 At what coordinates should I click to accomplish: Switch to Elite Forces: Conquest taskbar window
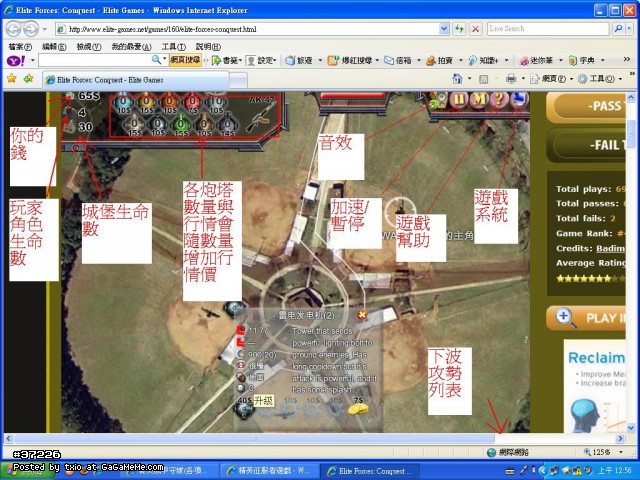pyautogui.click(x=371, y=471)
